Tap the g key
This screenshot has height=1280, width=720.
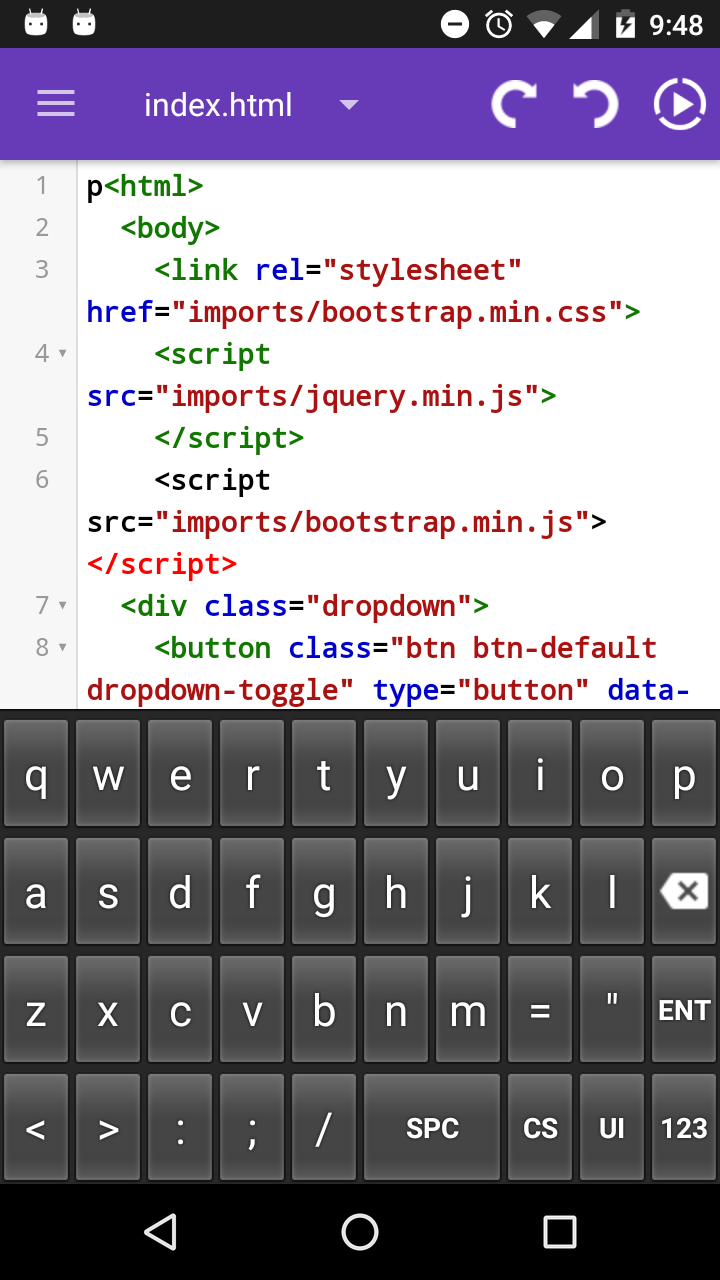click(x=324, y=891)
